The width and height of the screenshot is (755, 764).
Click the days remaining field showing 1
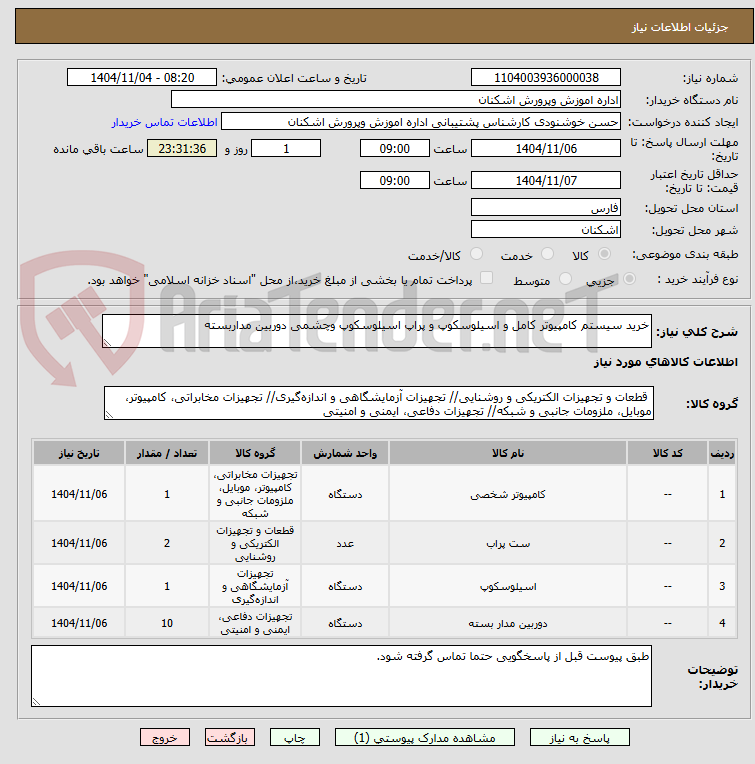286,149
